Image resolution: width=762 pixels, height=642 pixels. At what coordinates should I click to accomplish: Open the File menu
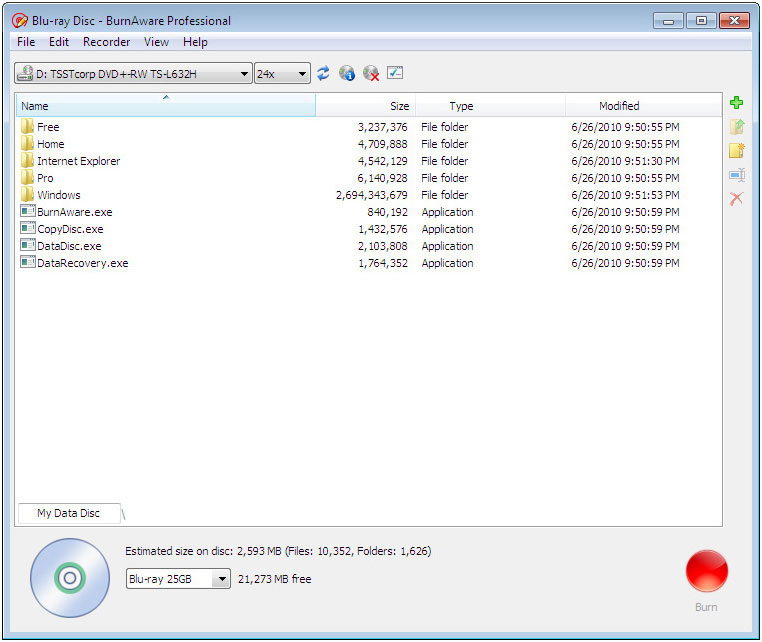(x=26, y=42)
